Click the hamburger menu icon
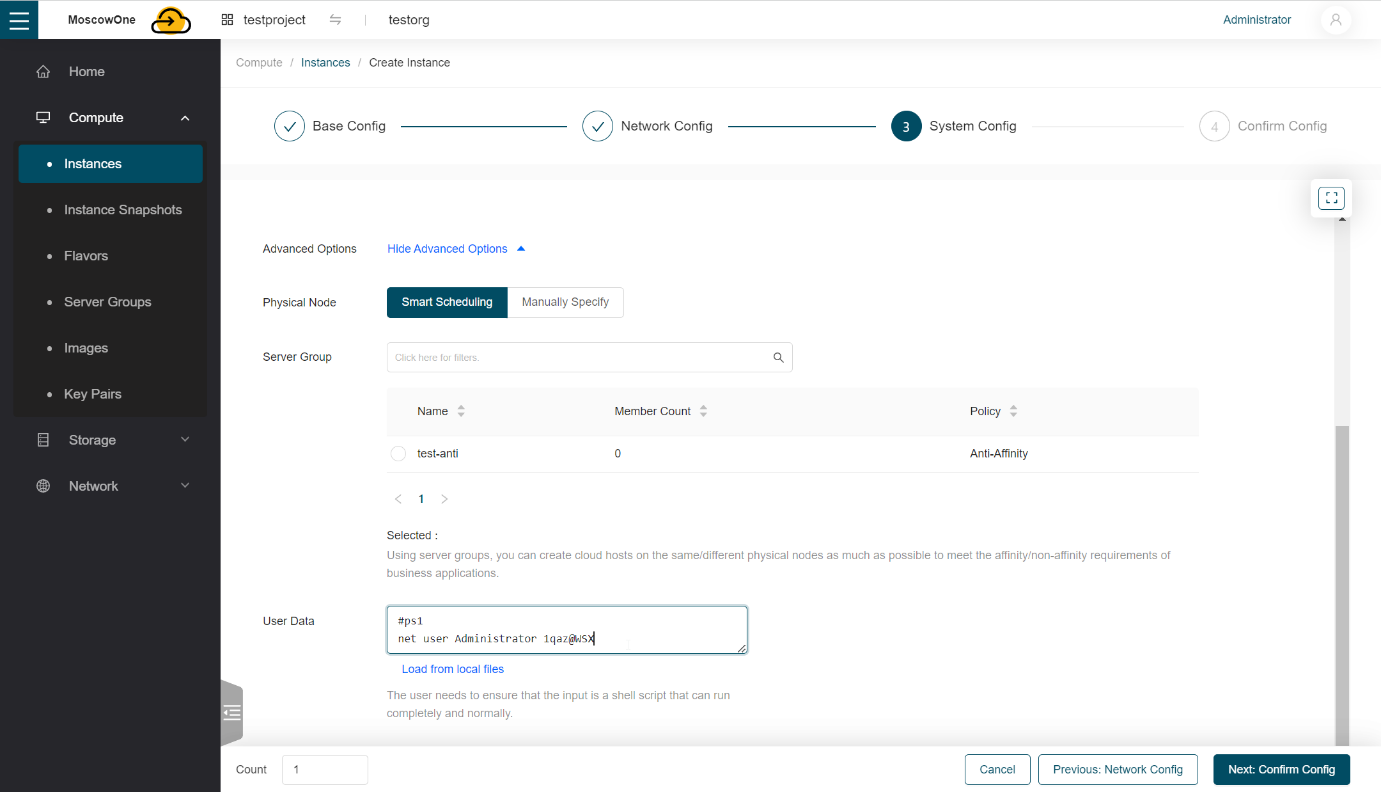The image size is (1381, 792). (x=19, y=20)
